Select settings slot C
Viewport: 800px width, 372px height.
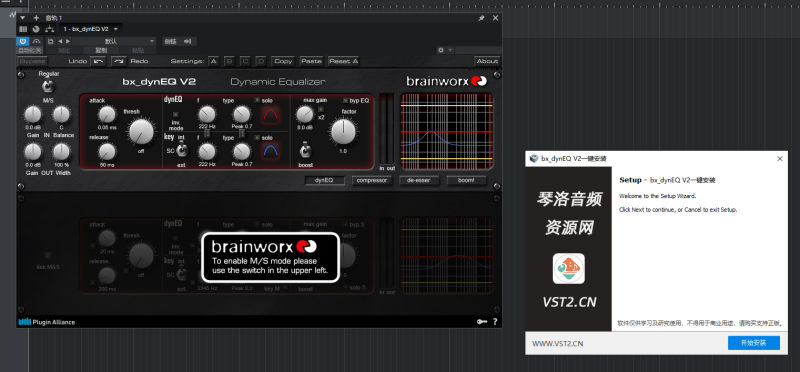click(x=245, y=61)
